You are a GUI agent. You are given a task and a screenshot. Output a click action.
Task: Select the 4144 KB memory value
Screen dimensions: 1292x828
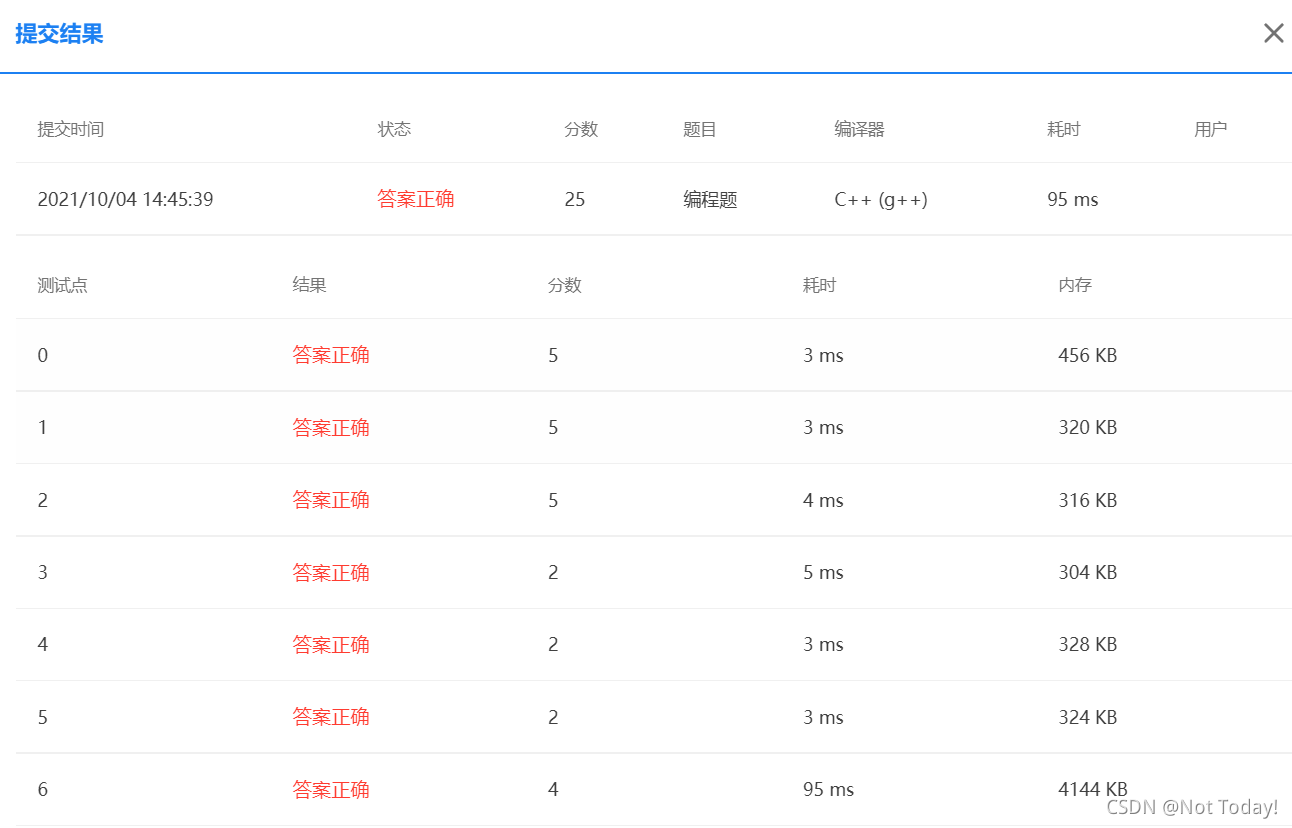pos(1092,789)
